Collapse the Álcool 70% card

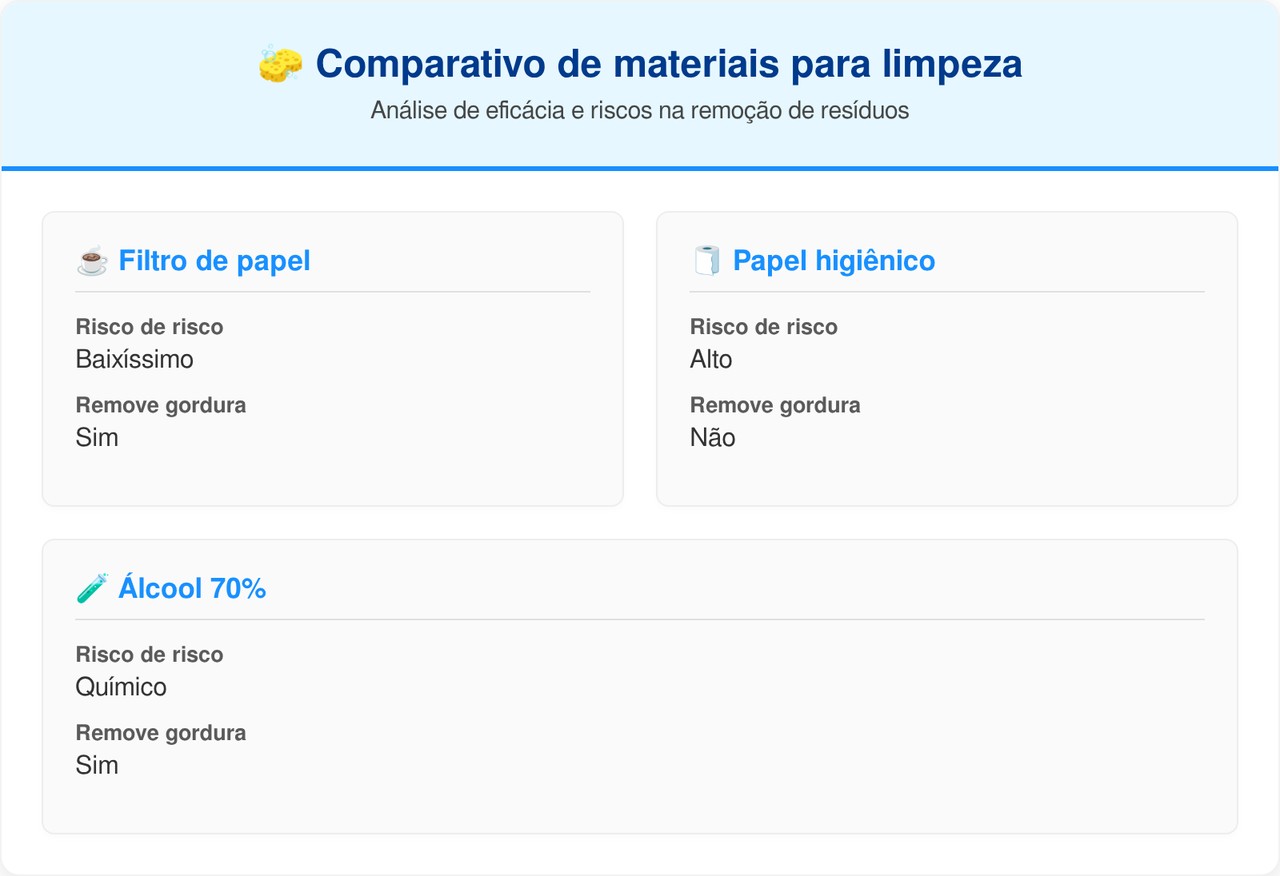pyautogui.click(x=640, y=685)
